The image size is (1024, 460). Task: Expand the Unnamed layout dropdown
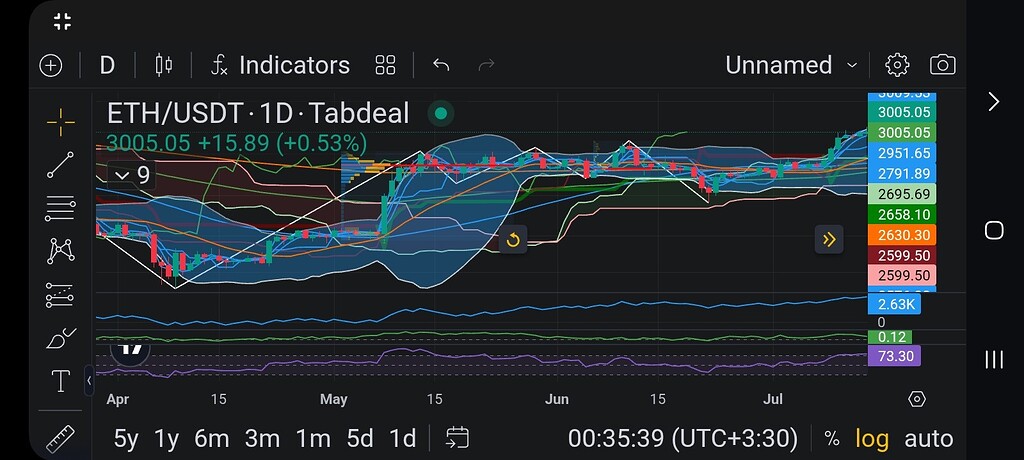[791, 65]
